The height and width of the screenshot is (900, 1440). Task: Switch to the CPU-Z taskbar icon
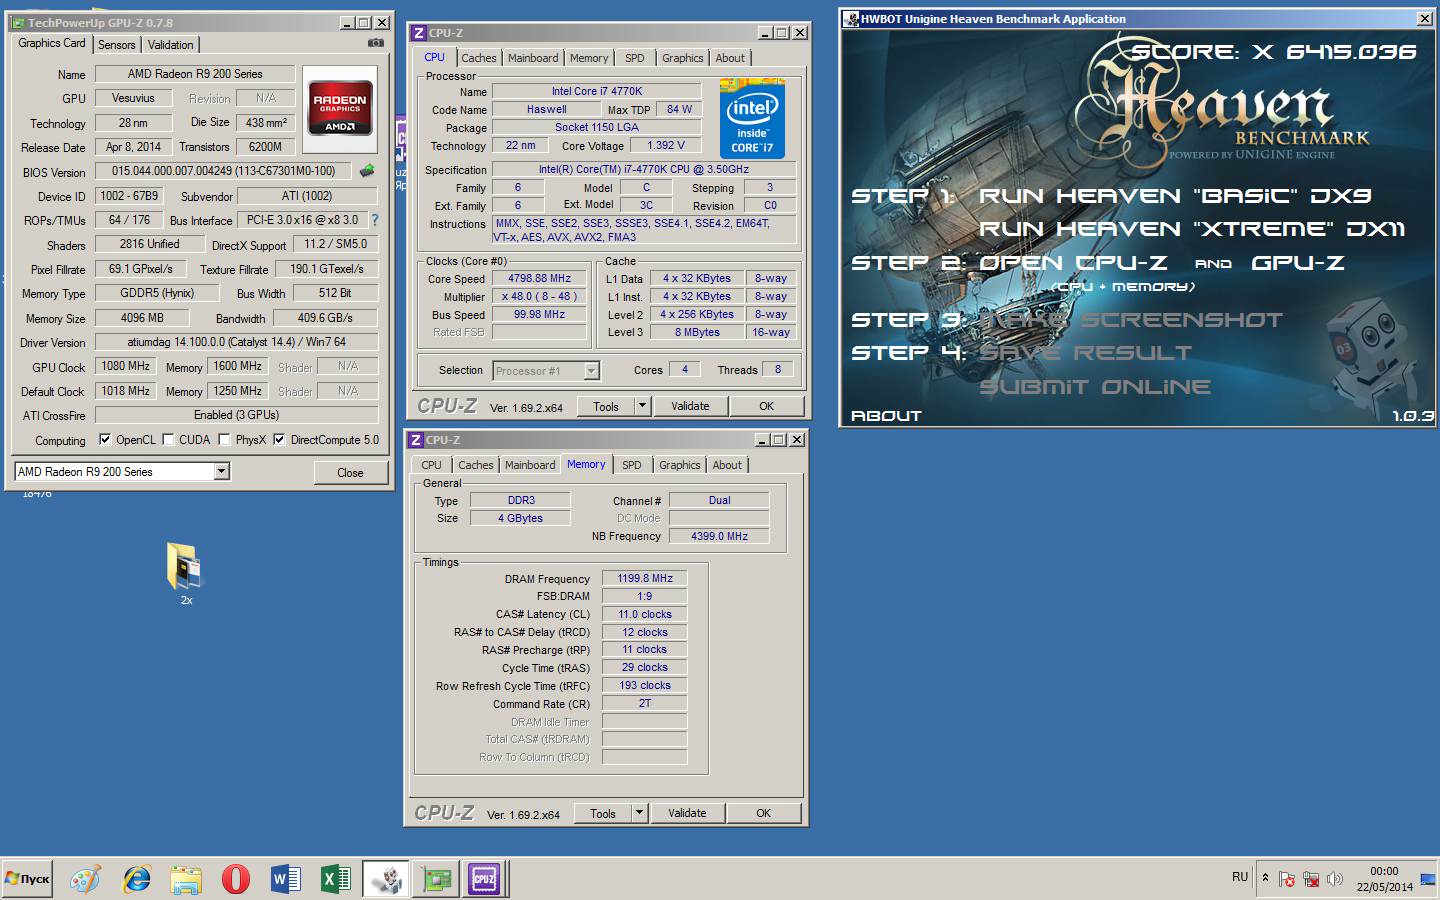click(485, 879)
